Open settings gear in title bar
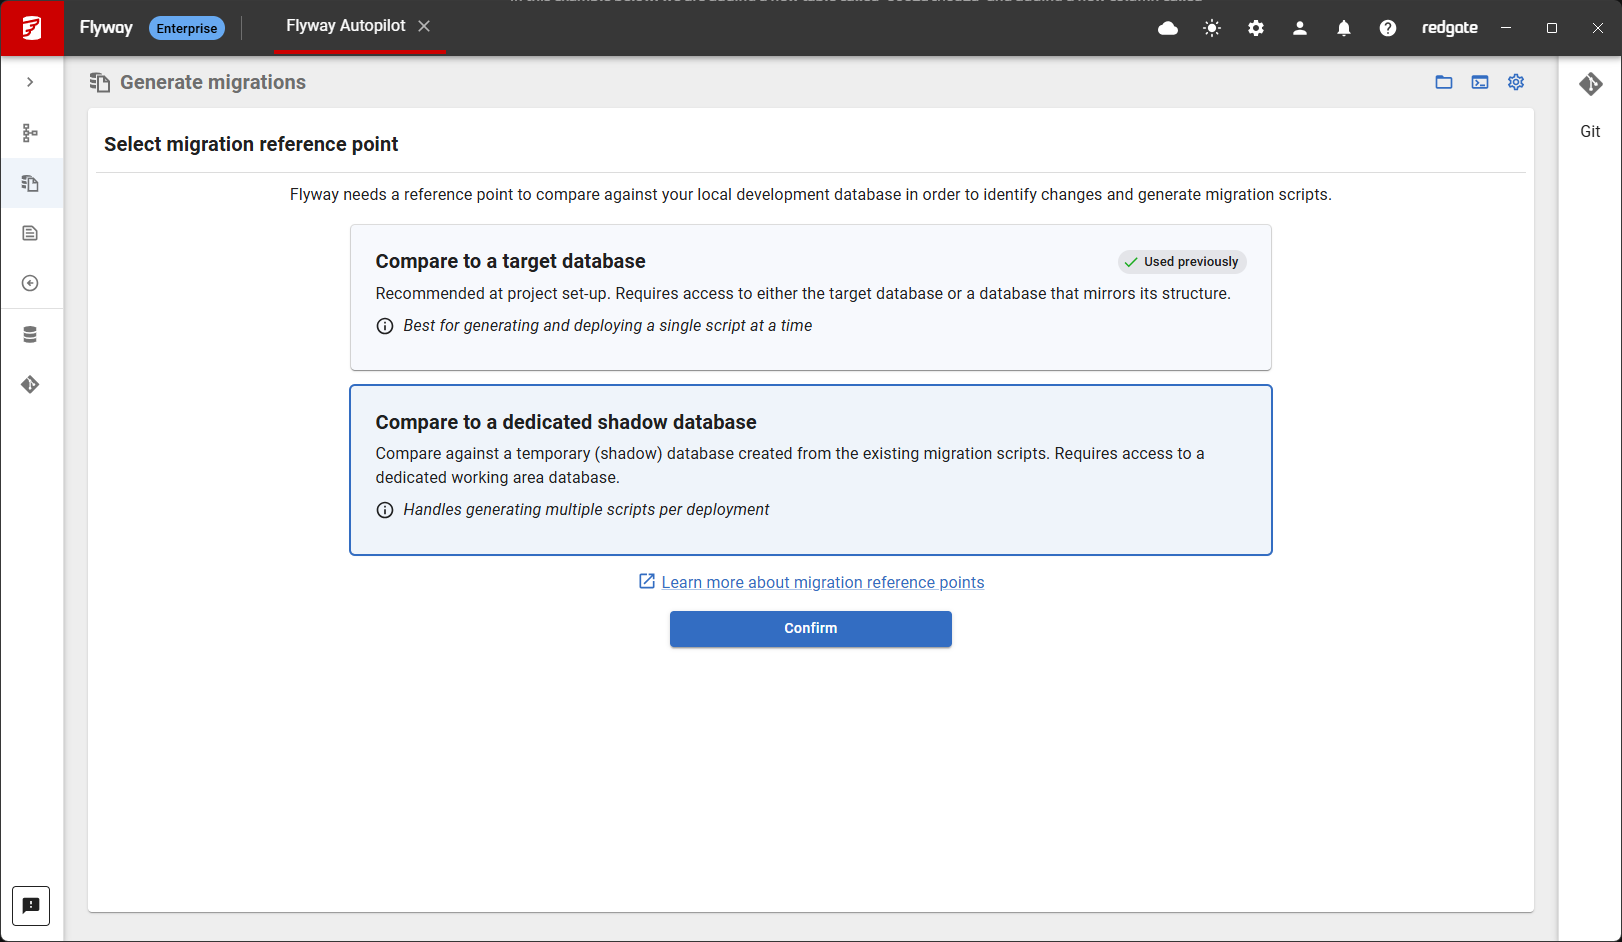The image size is (1622, 942). pyautogui.click(x=1256, y=28)
